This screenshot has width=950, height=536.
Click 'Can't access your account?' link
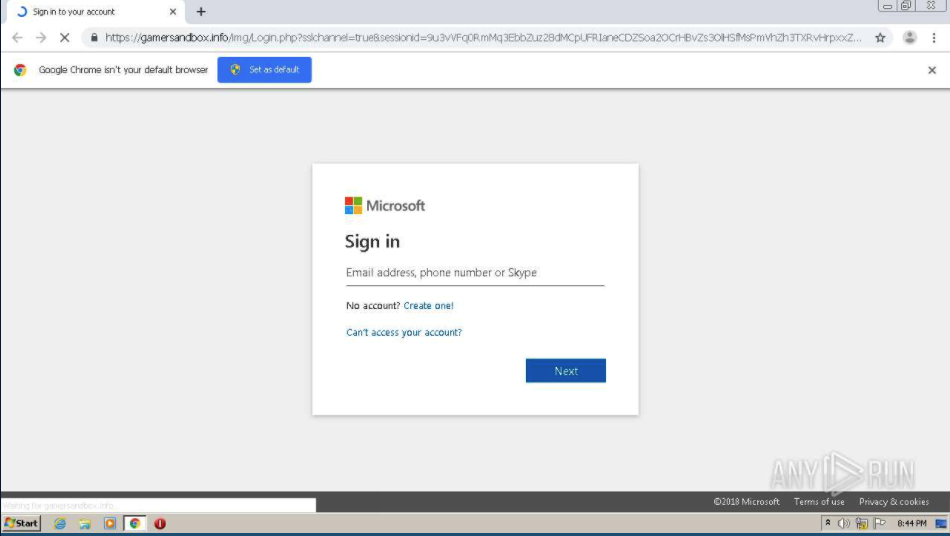tap(404, 333)
